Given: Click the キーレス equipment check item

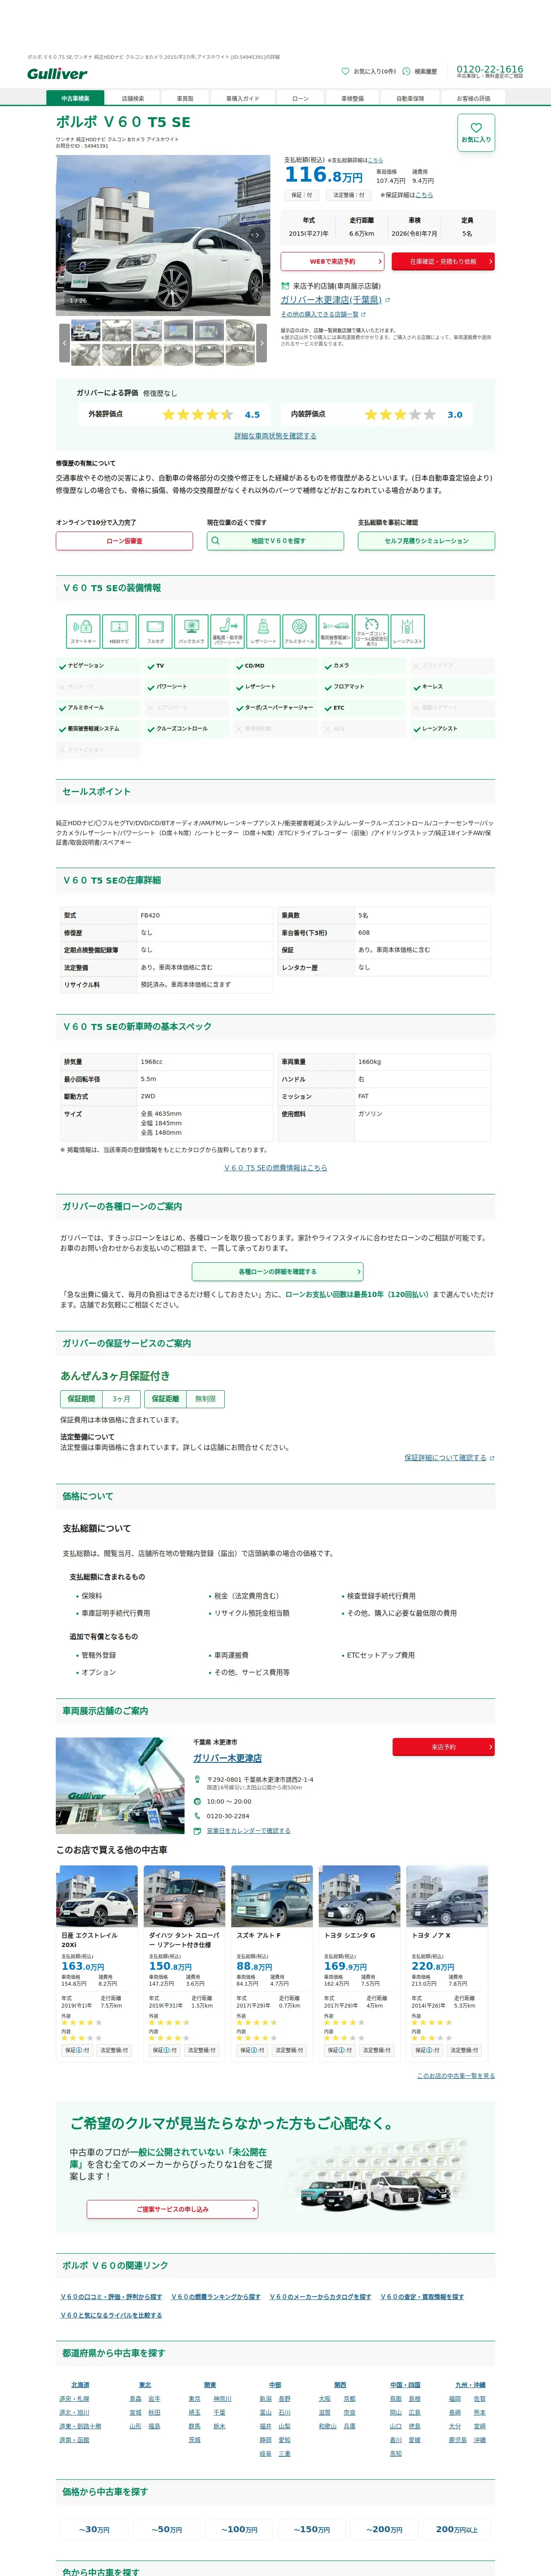Looking at the screenshot, I should 453,687.
